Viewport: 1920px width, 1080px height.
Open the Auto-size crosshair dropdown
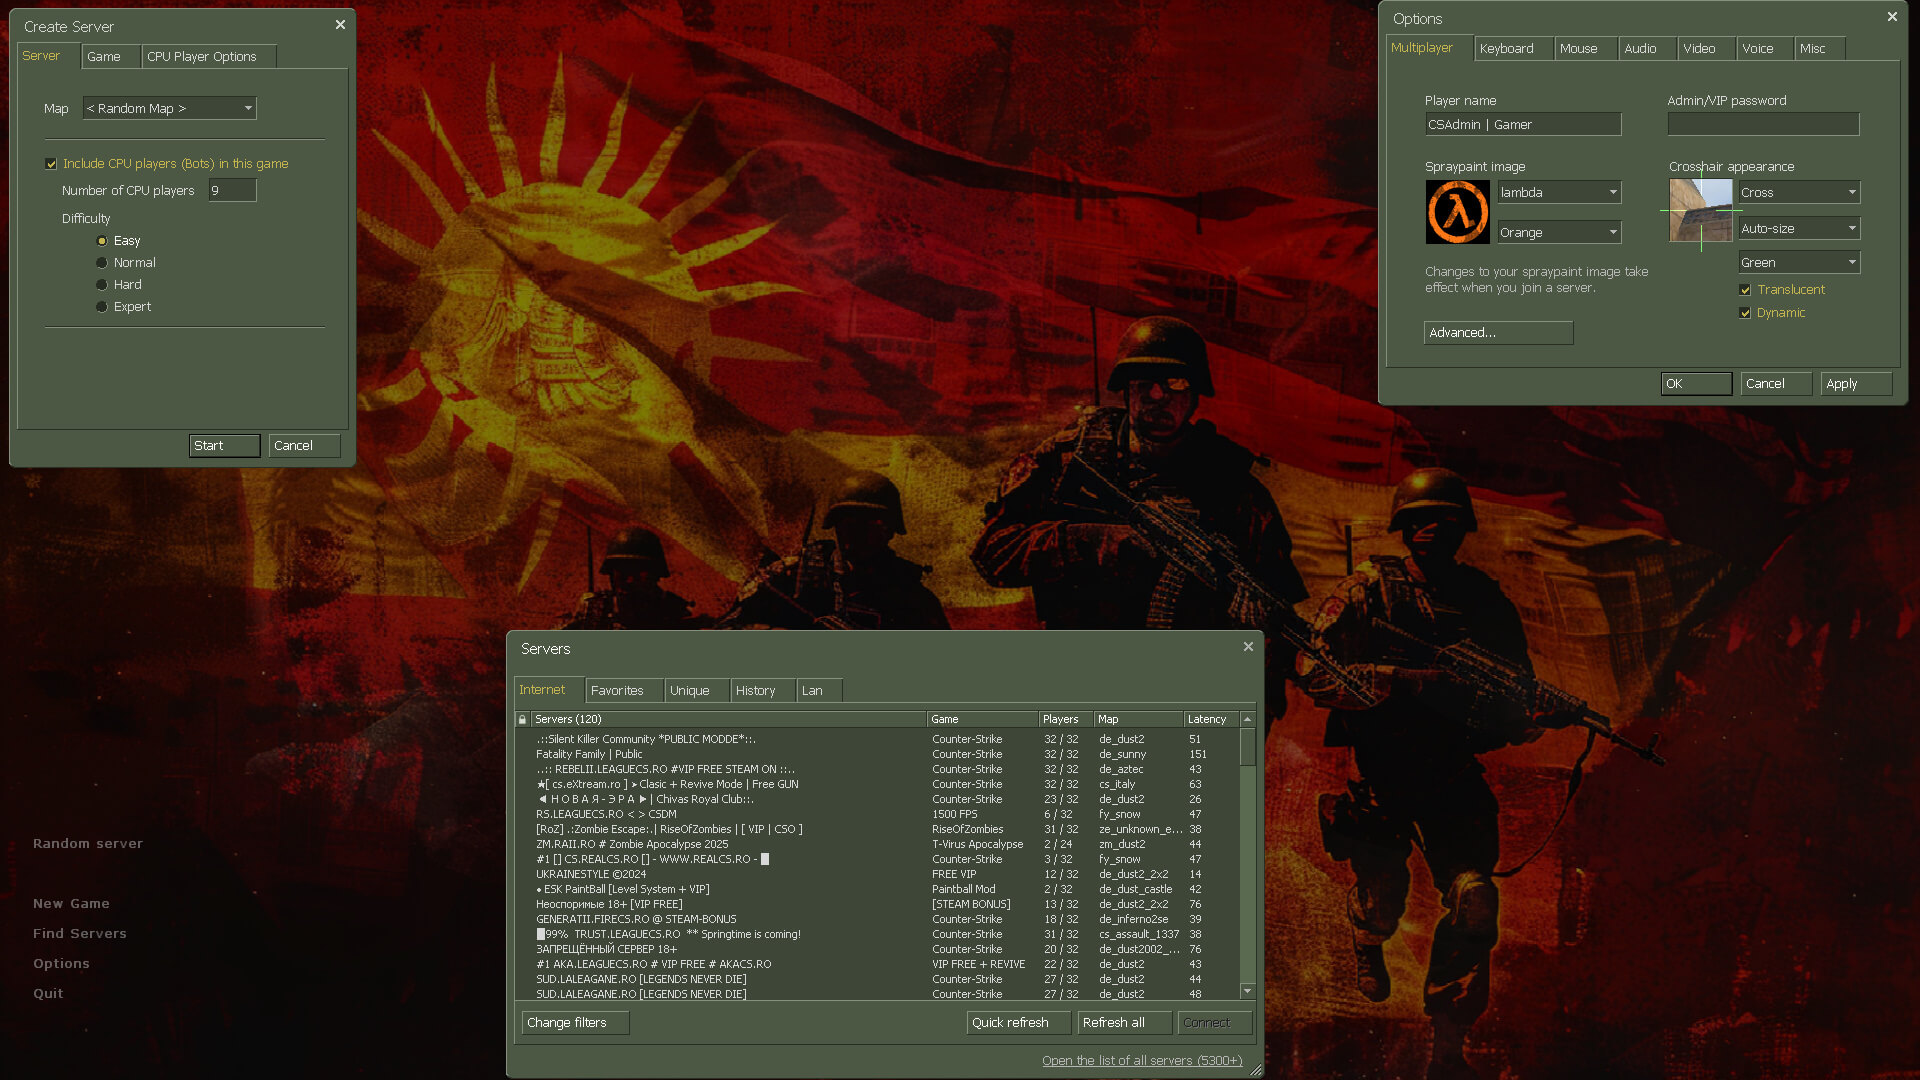click(1799, 228)
